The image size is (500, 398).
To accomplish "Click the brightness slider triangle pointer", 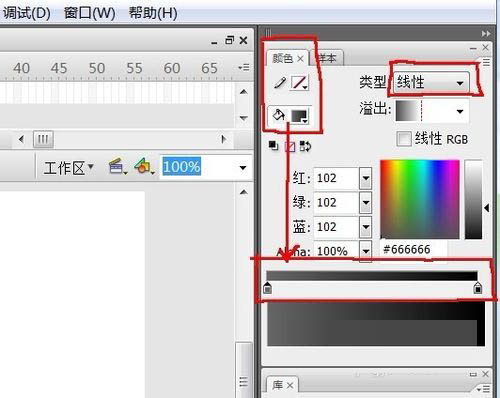I will [487, 208].
